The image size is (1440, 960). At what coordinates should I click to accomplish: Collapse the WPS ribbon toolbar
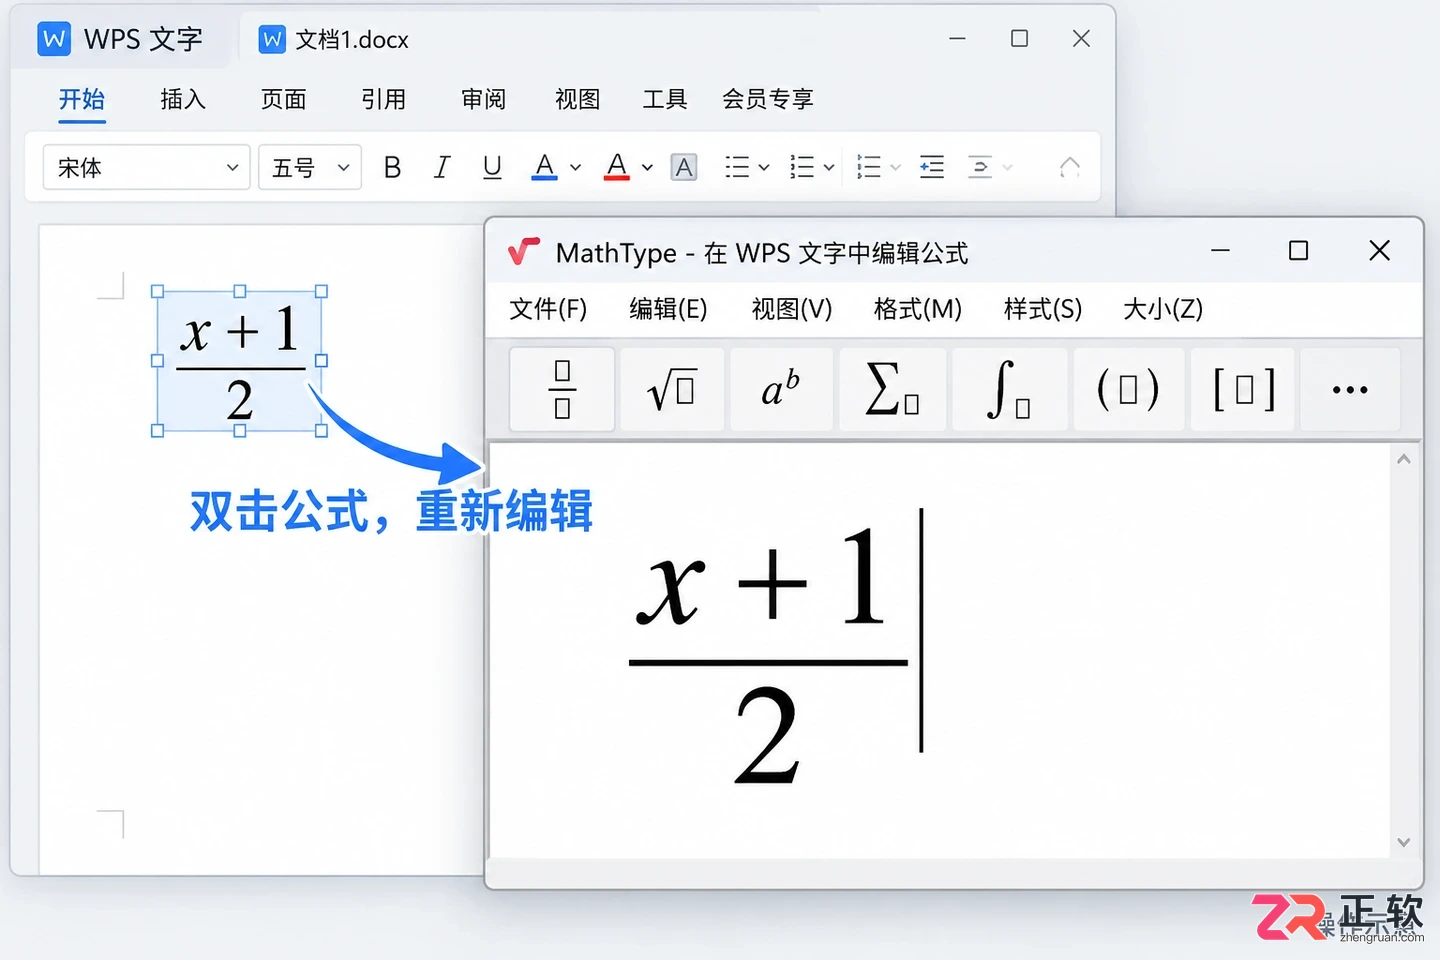click(x=1070, y=167)
